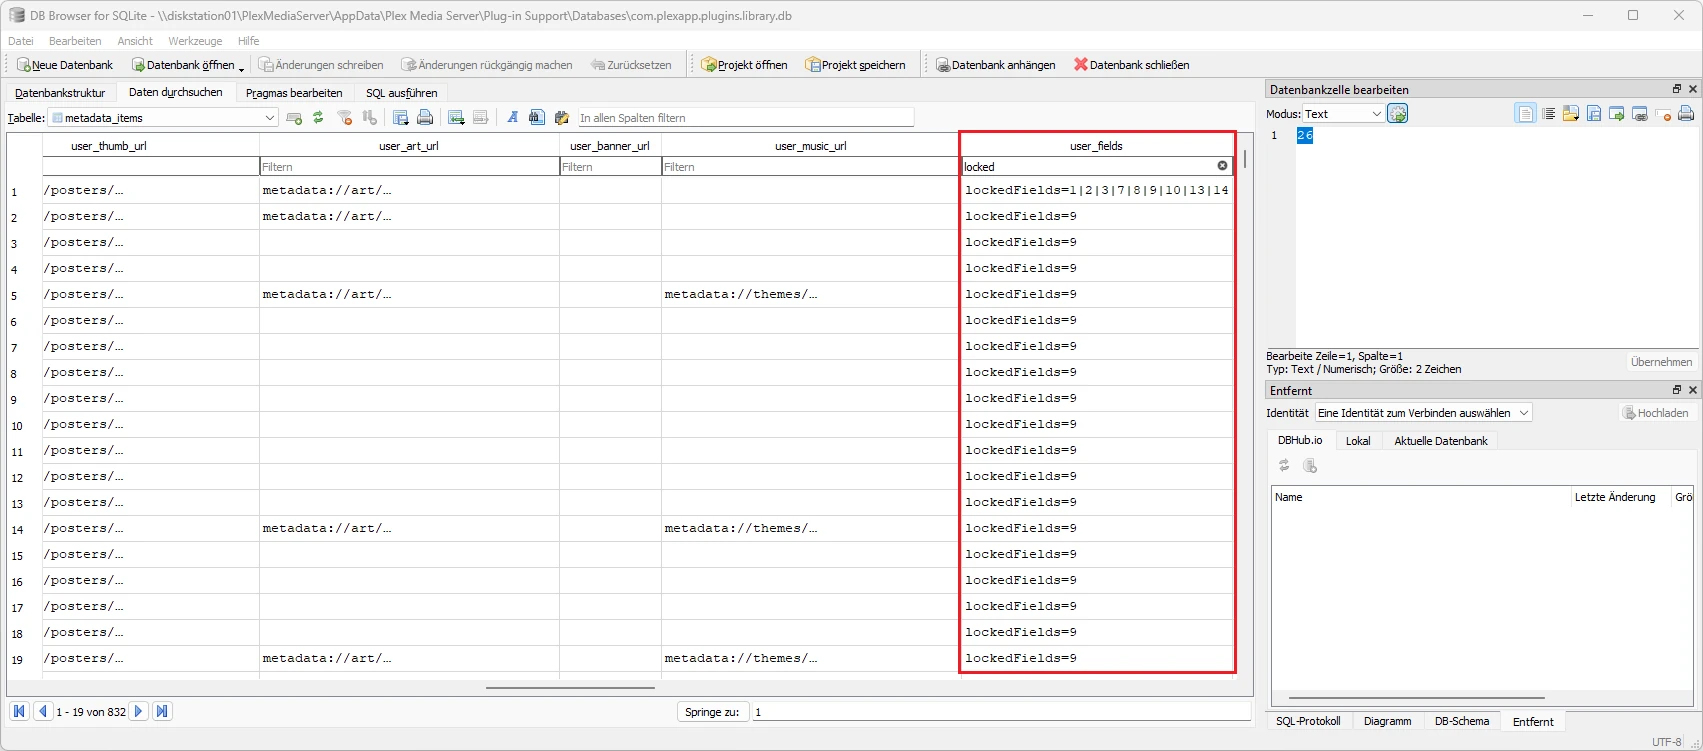
Task: Go to the next page of records
Action: pyautogui.click(x=139, y=711)
